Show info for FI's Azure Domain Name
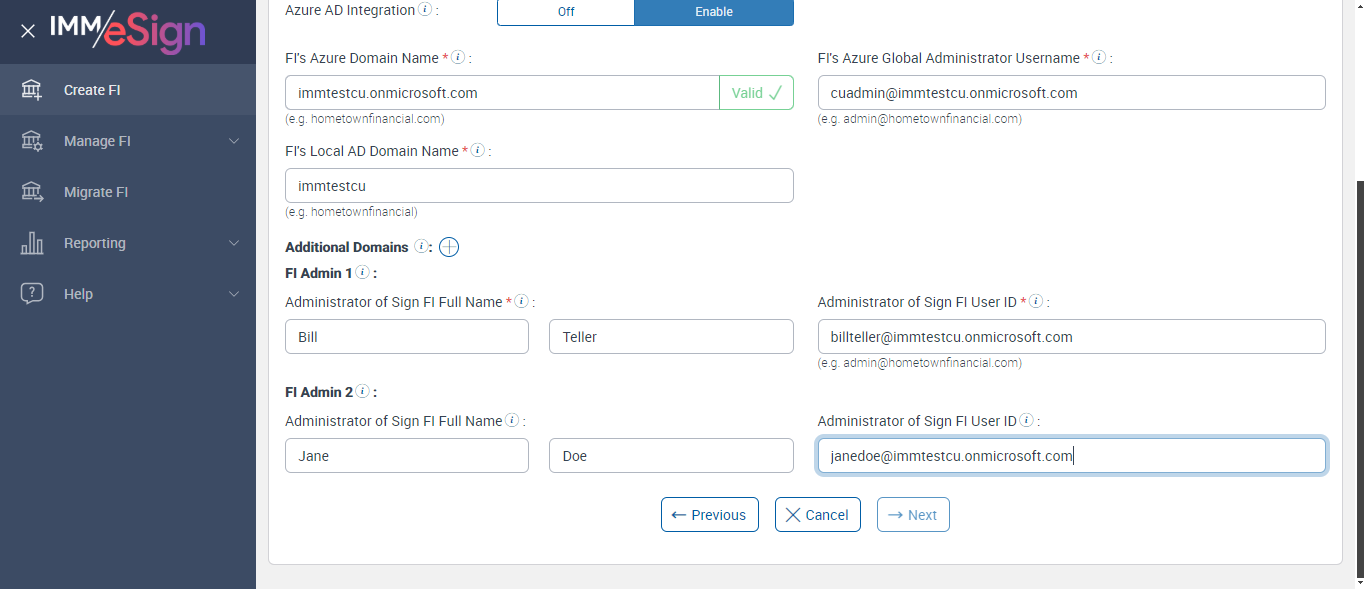This screenshot has height=589, width=1366. pyautogui.click(x=458, y=58)
